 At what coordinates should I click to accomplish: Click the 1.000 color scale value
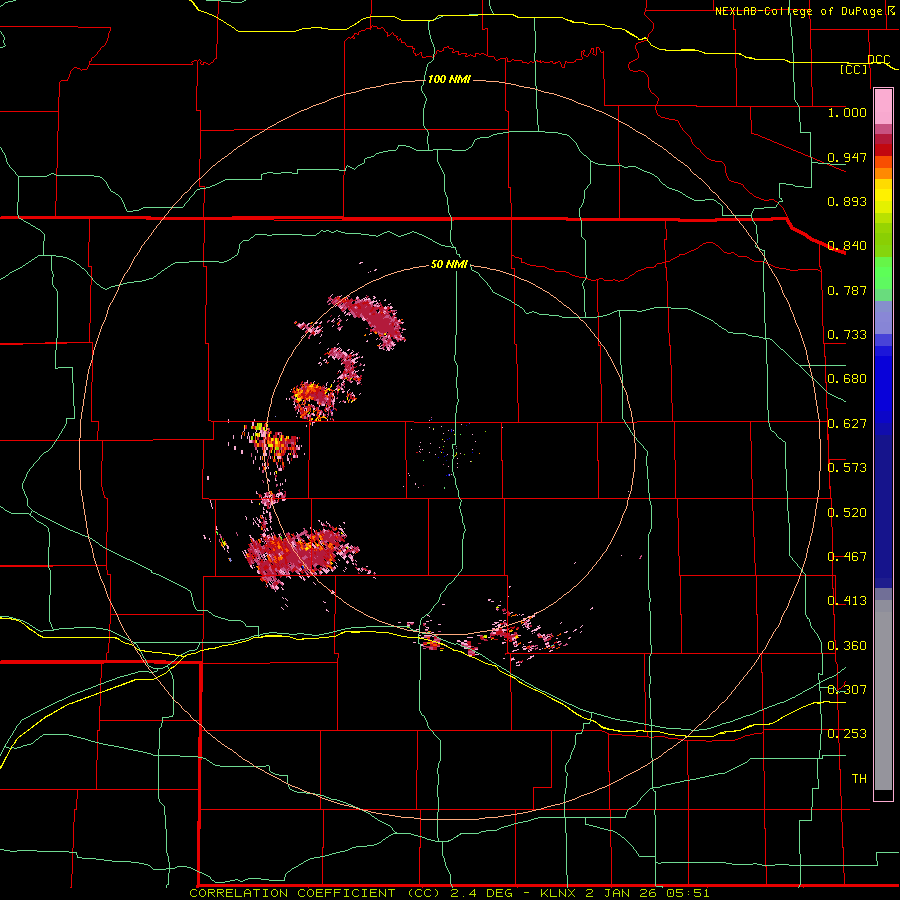pos(847,112)
